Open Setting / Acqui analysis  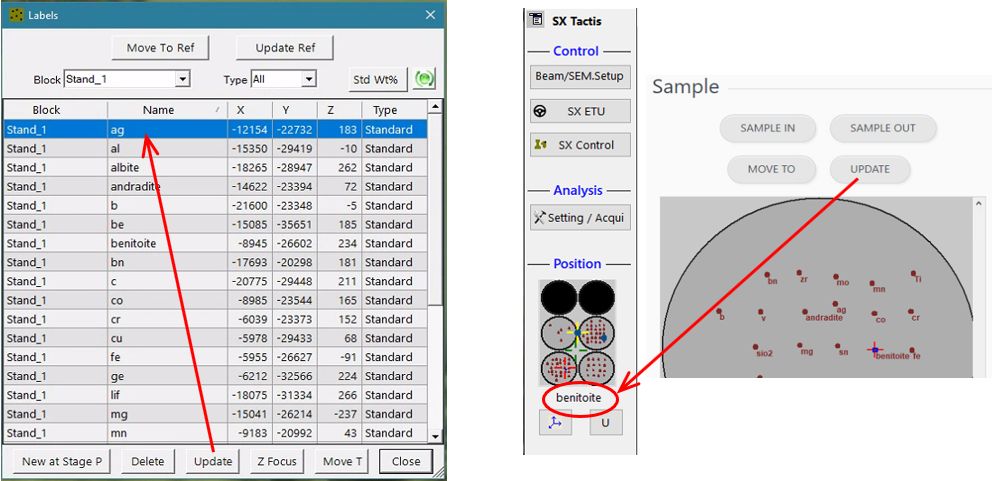click(580, 217)
